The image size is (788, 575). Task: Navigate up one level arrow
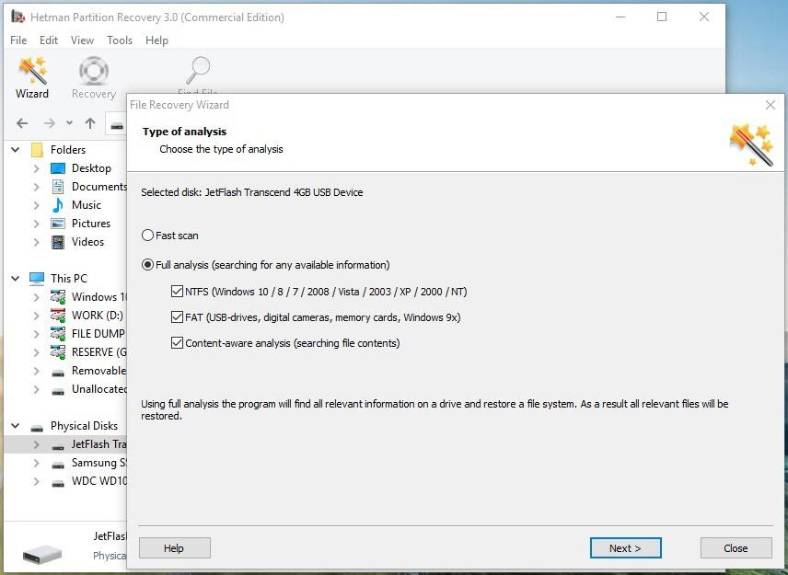coord(90,123)
